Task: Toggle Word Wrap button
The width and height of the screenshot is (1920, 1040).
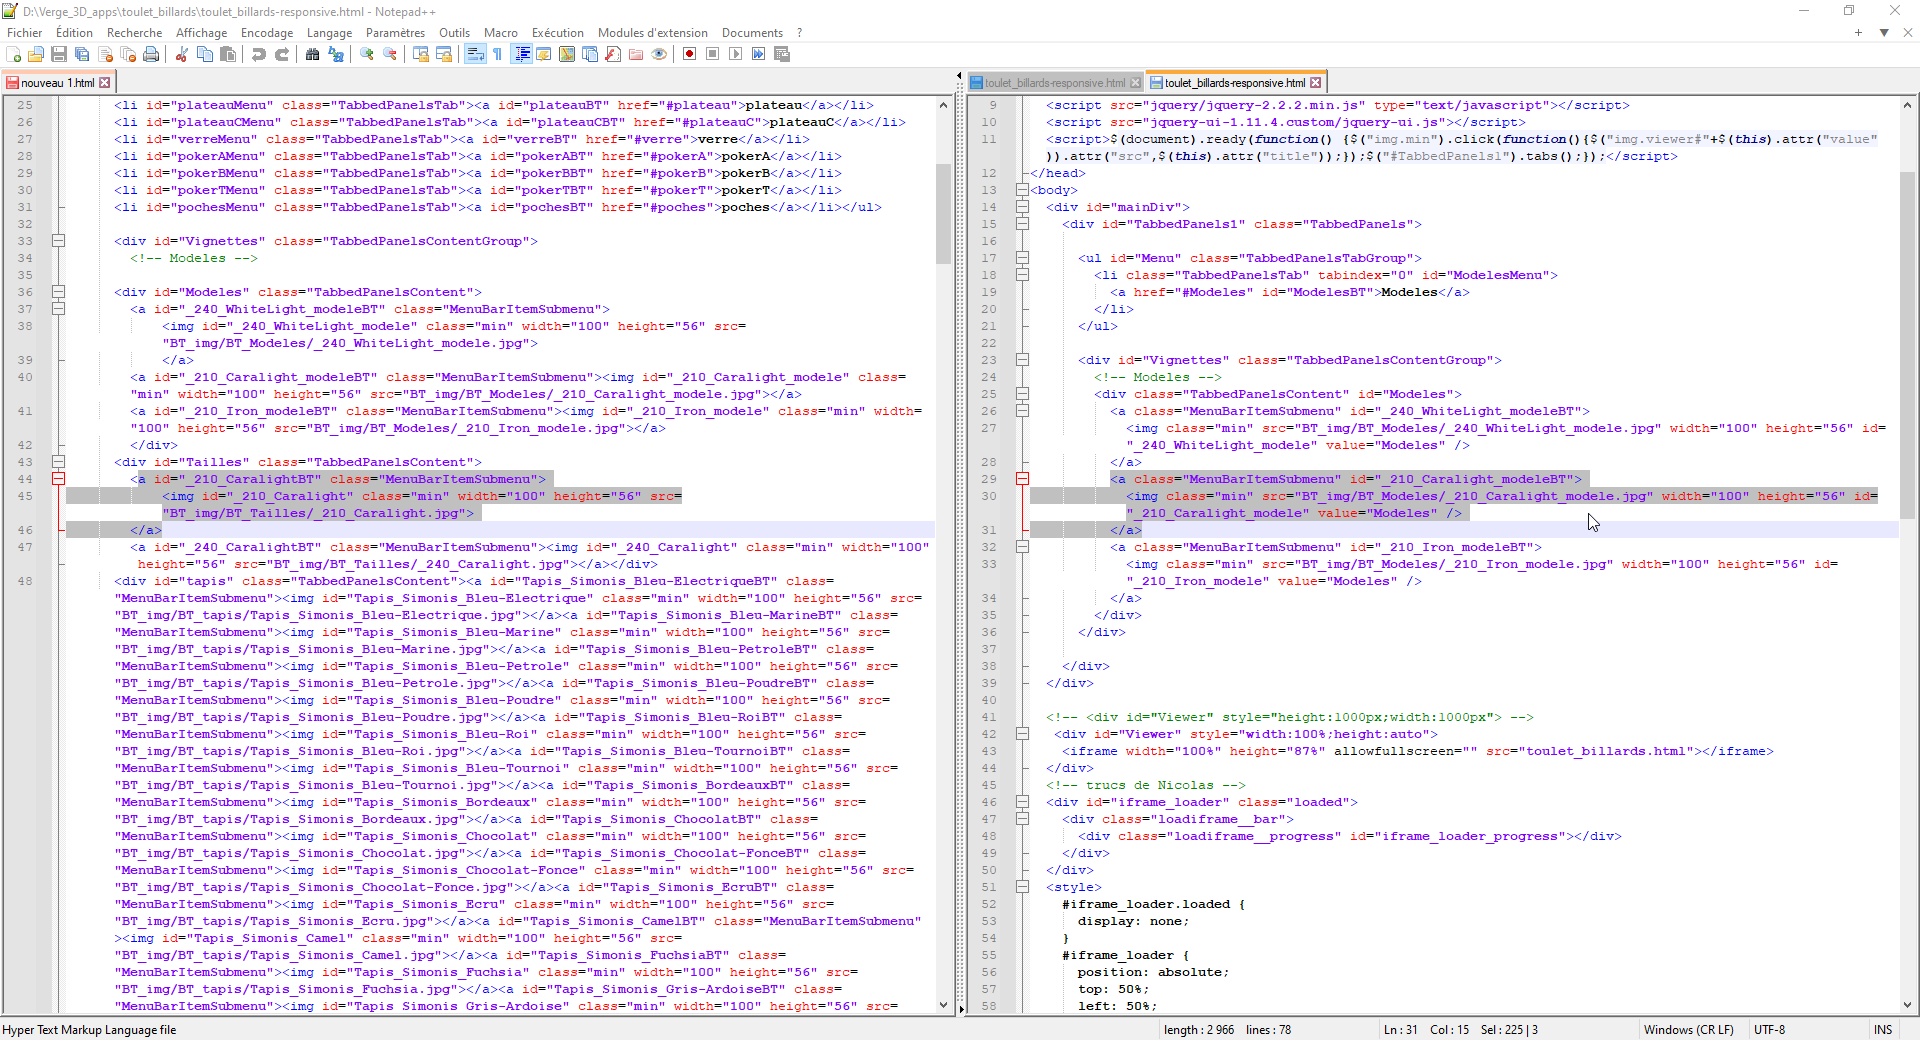Action: pyautogui.click(x=475, y=54)
